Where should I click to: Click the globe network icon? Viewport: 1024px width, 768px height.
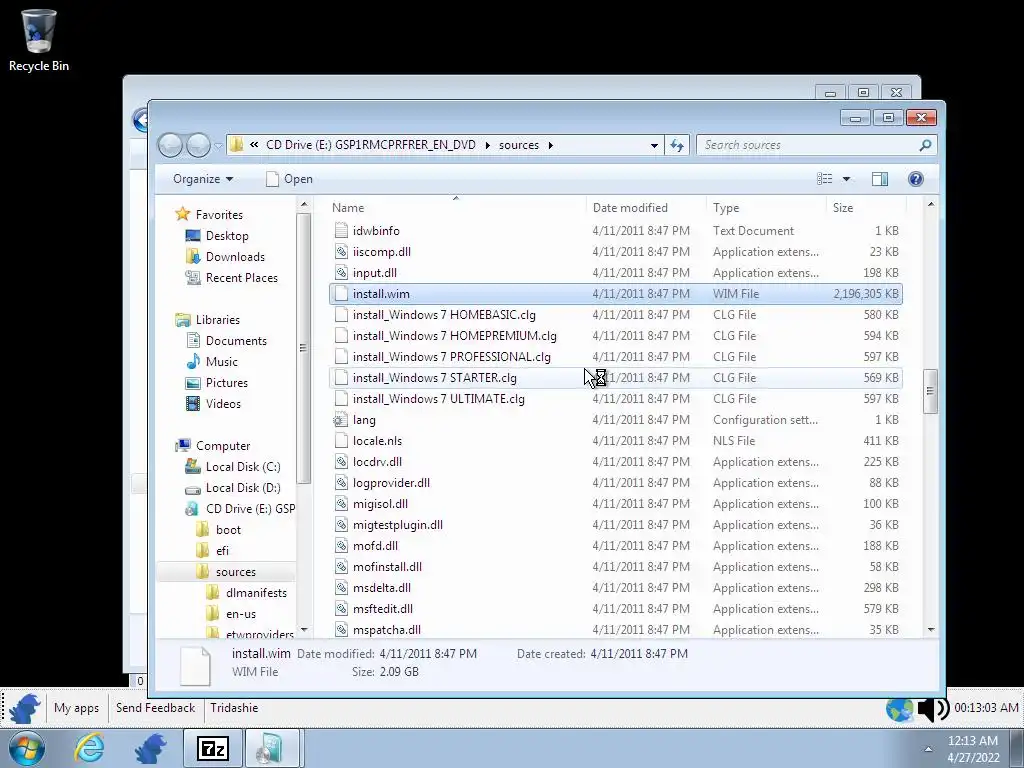coord(900,709)
